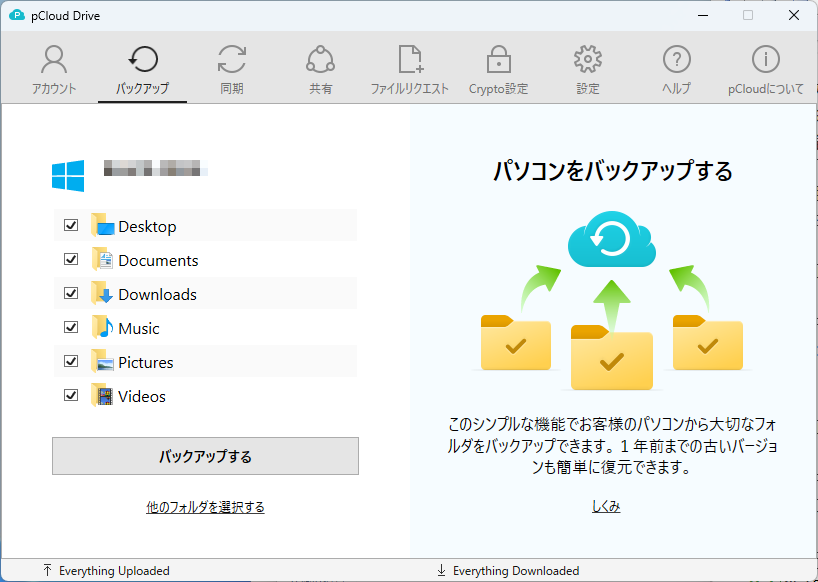818x582 pixels.
Task: Open the 共有 (Share) section
Action: [320, 70]
